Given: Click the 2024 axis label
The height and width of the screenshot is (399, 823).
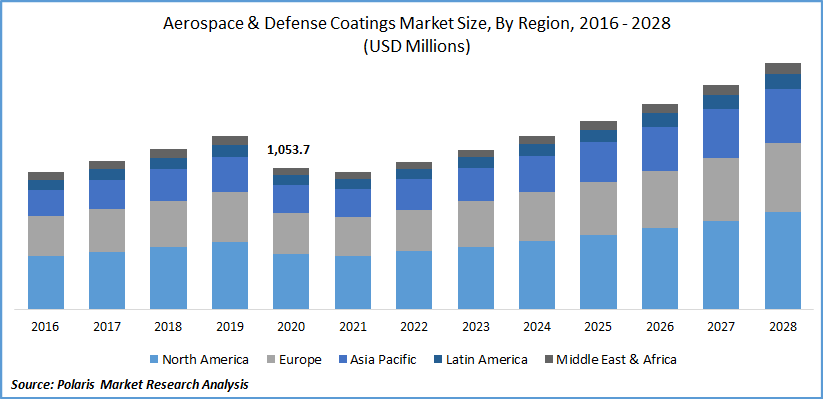Looking at the screenshot, I should tap(537, 327).
